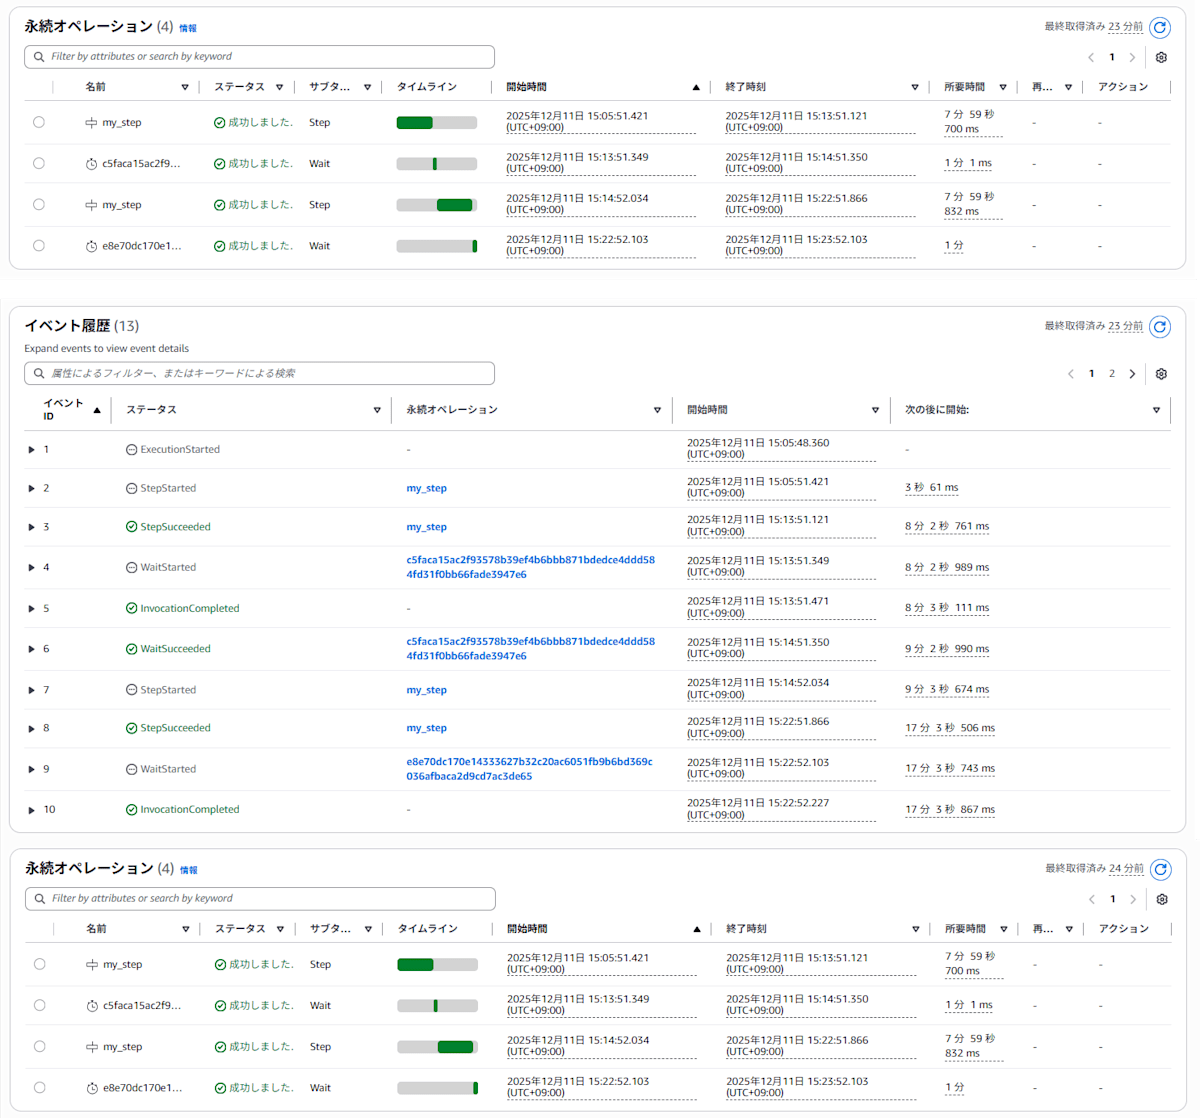Select the radio button for the c5faca15ac2f9 row

[x=38, y=163]
